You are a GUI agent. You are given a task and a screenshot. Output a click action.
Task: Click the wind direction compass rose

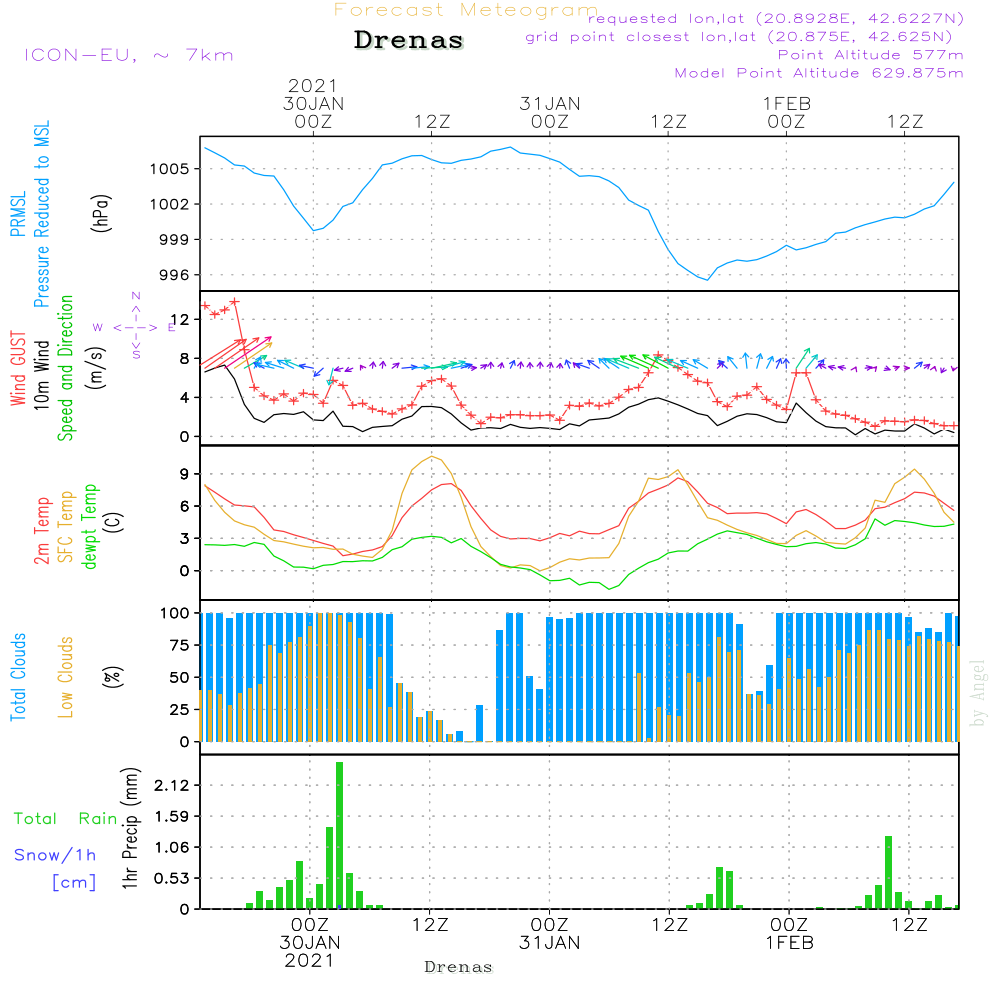click(135, 327)
